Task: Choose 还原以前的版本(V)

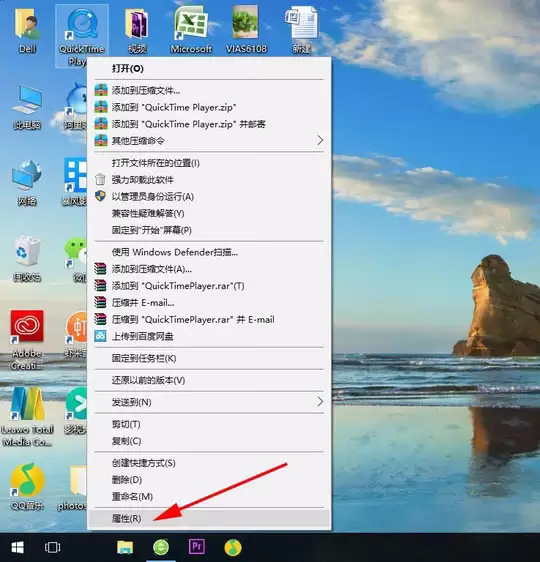Action: tap(209, 380)
